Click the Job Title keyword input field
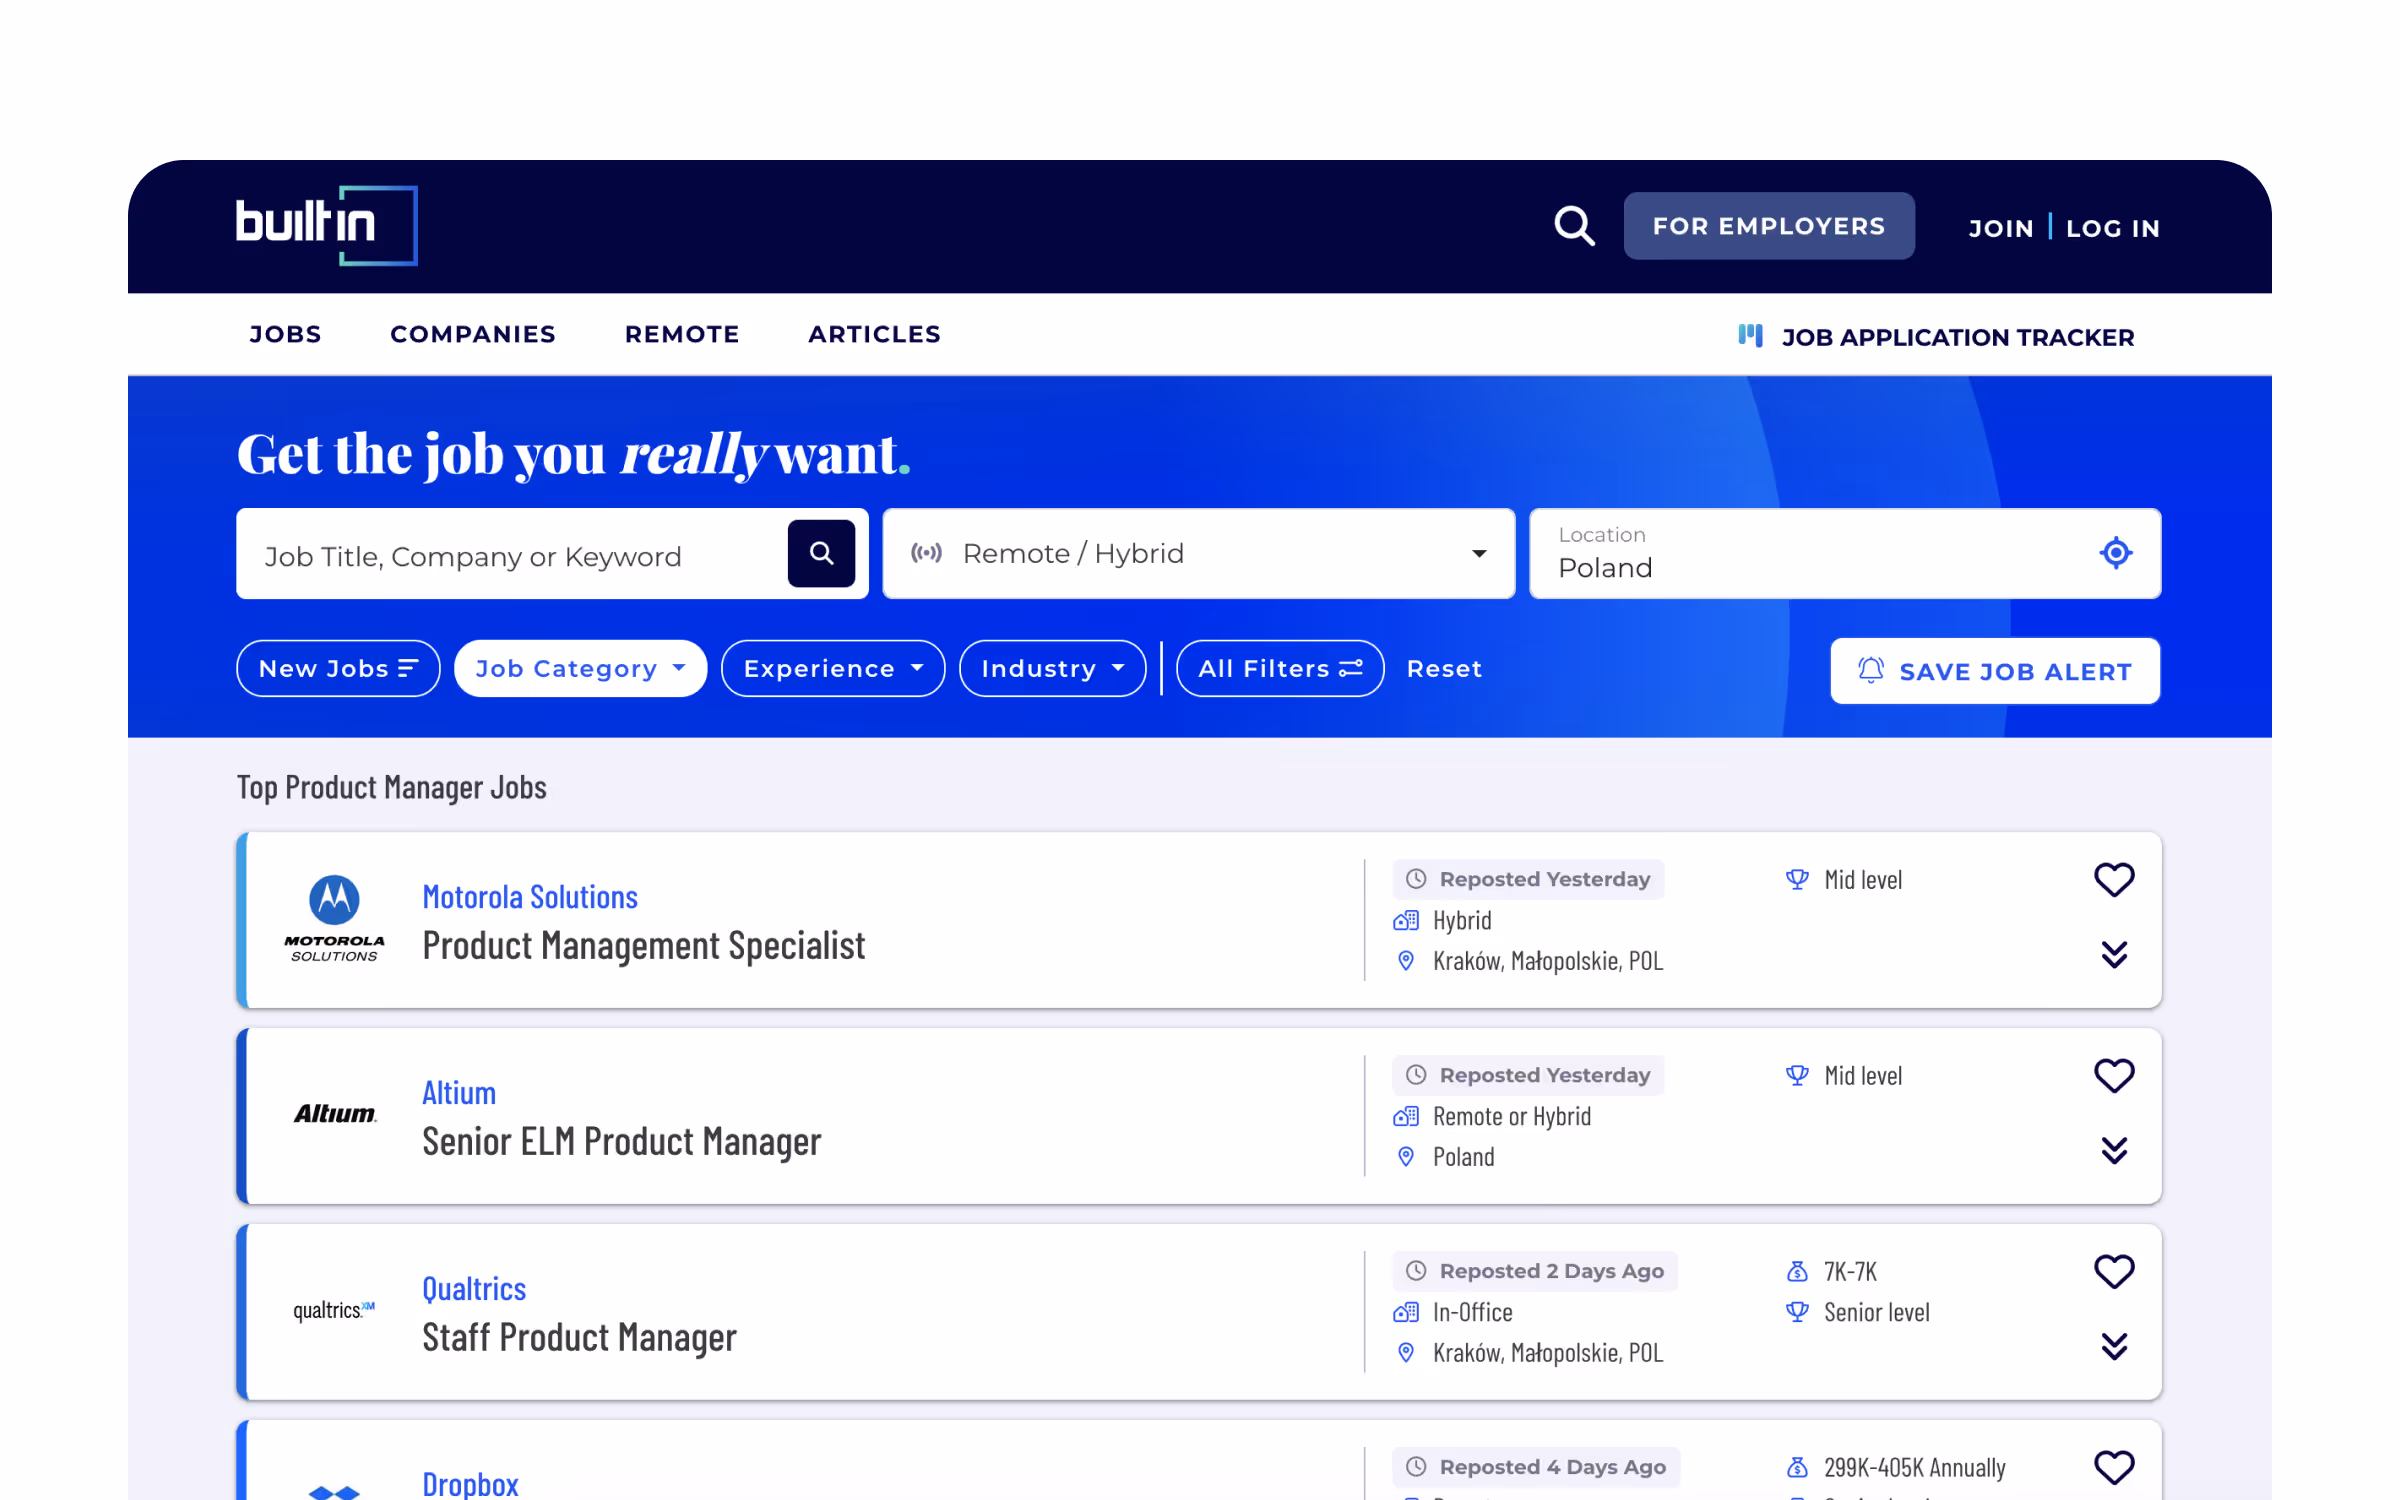The width and height of the screenshot is (2400, 1500). click(x=510, y=555)
